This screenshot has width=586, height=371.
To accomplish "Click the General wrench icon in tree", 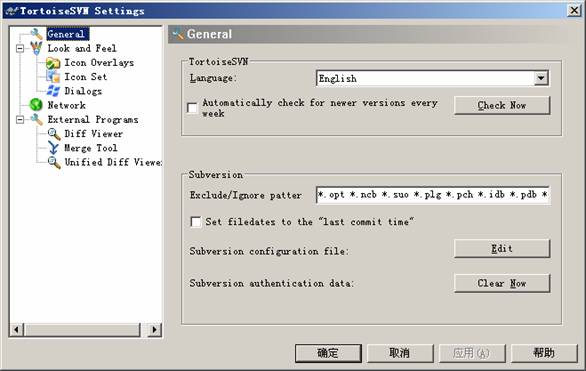I will click(x=36, y=34).
